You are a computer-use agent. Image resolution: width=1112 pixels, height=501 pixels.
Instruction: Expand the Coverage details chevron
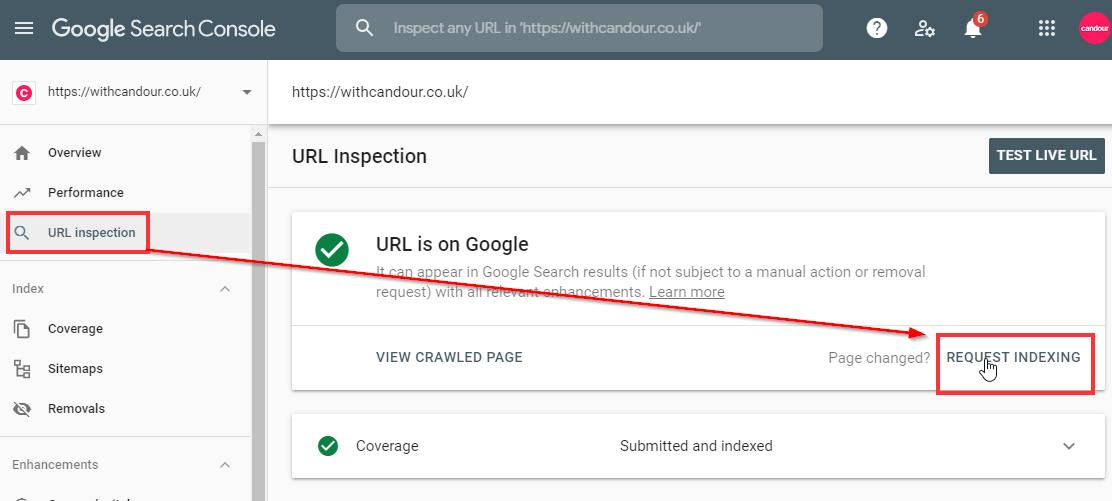(1069, 446)
